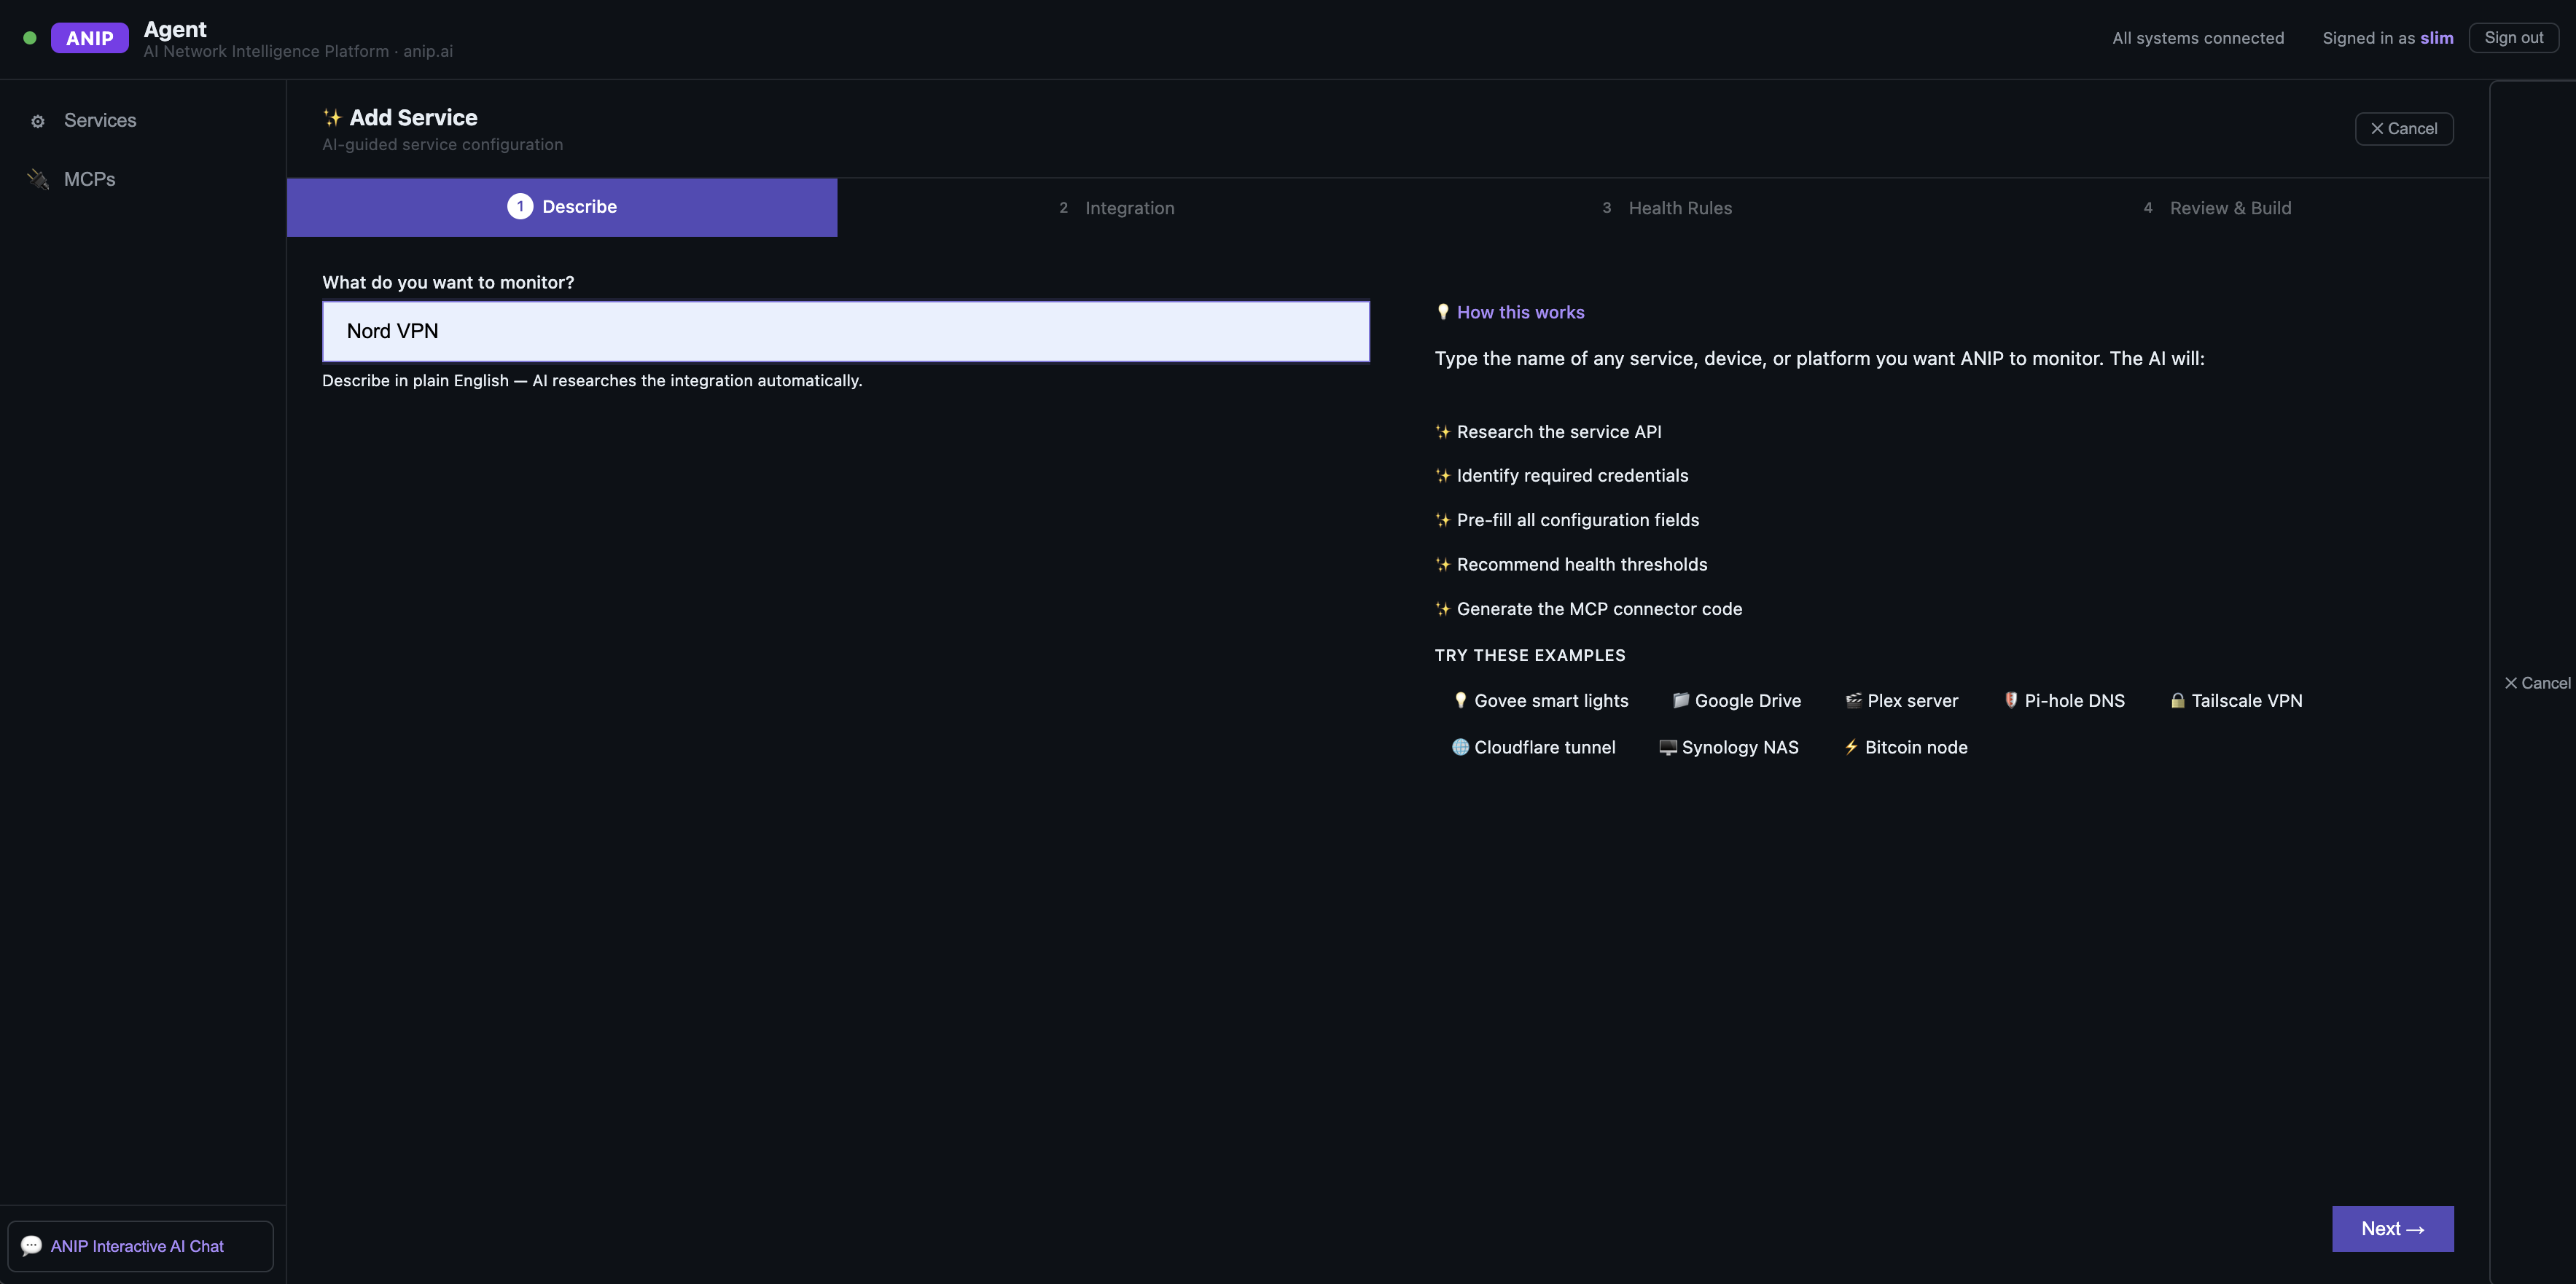Click the 'Describe in plain English' hint text
2576x1284 pixels.
click(x=592, y=381)
